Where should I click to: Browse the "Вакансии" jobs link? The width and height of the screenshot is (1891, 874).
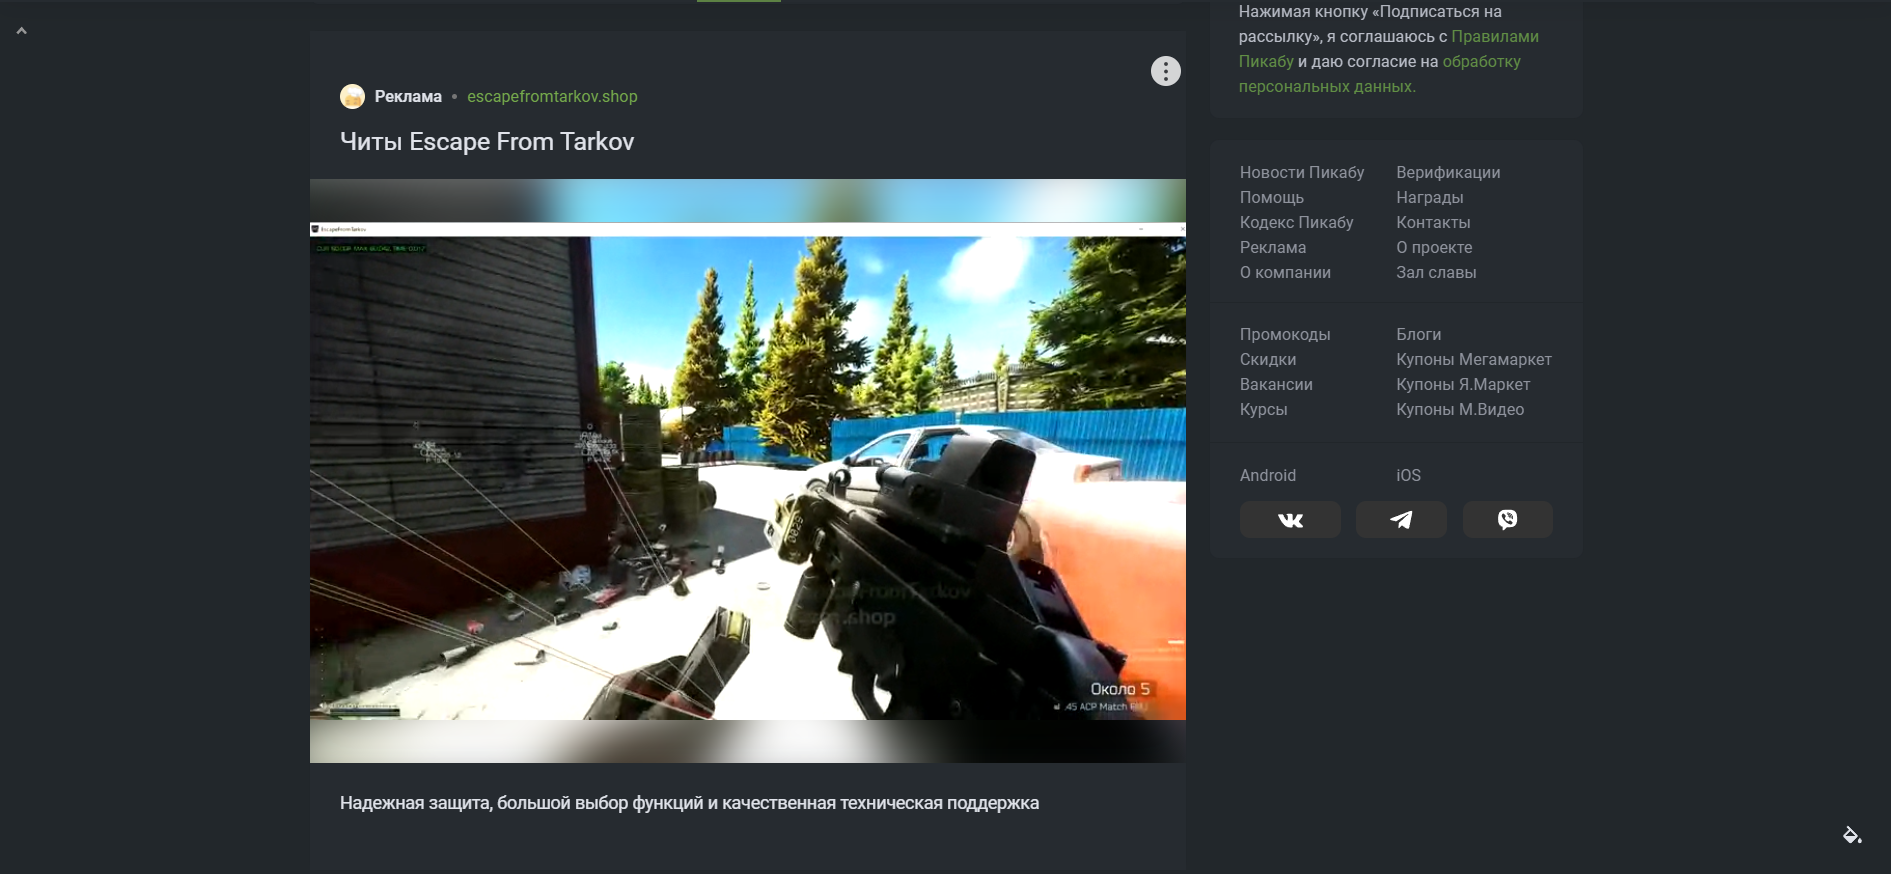tap(1276, 385)
